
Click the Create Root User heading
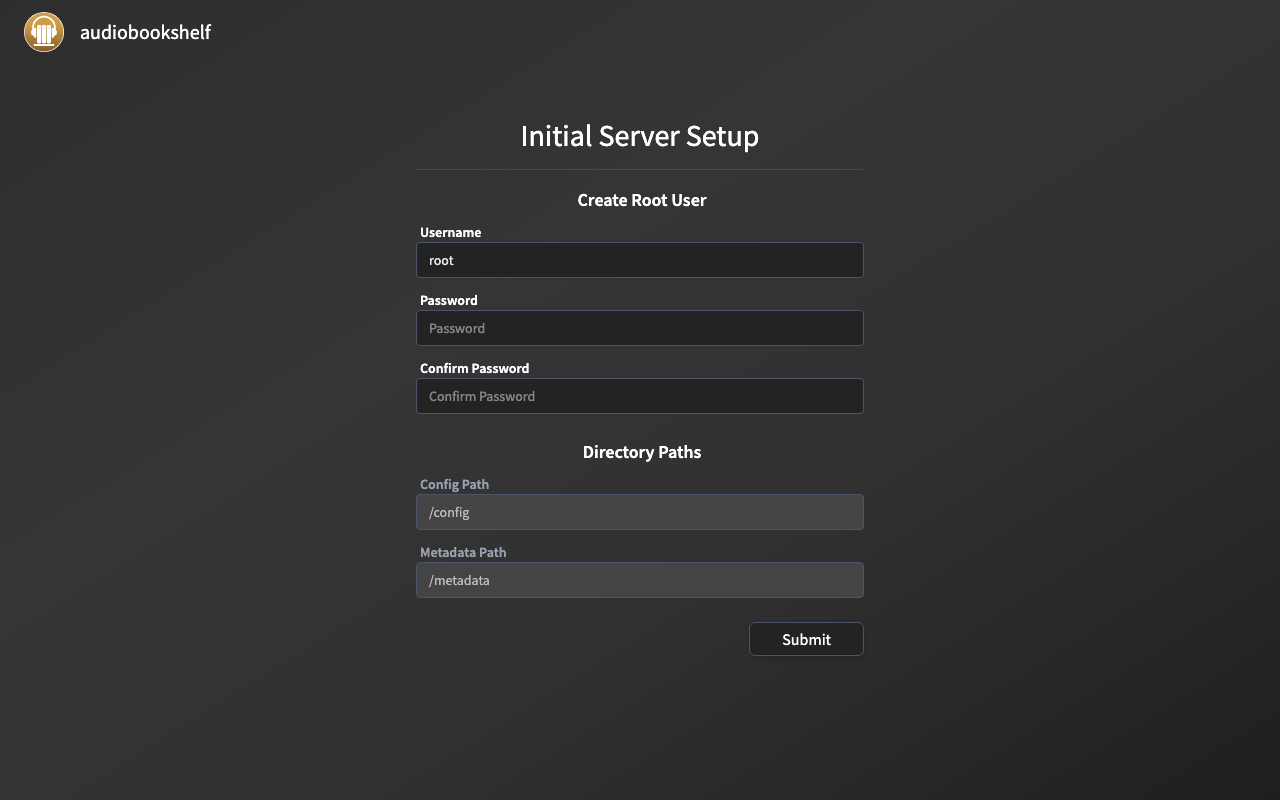(x=641, y=200)
